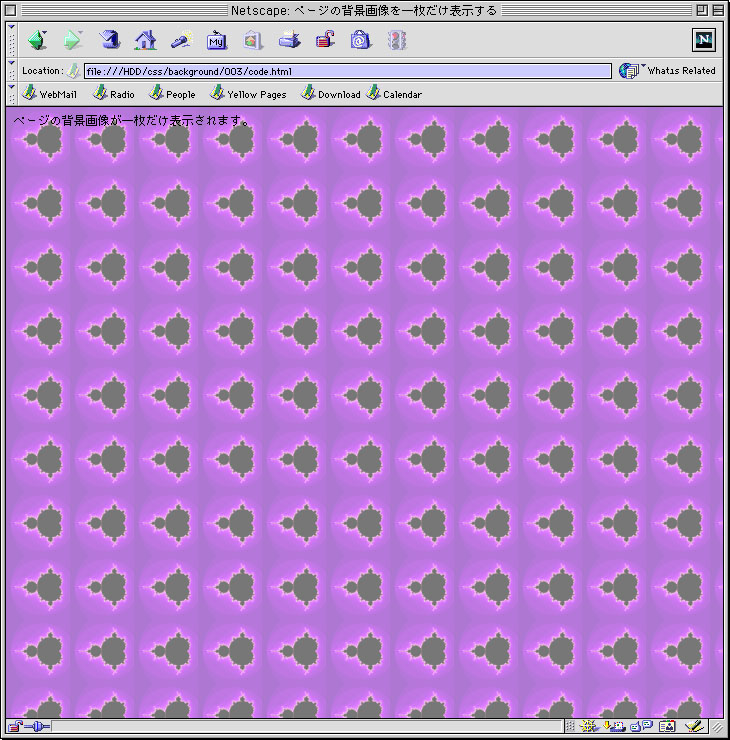Open the Yellow Pages bookmark

pos(248,94)
